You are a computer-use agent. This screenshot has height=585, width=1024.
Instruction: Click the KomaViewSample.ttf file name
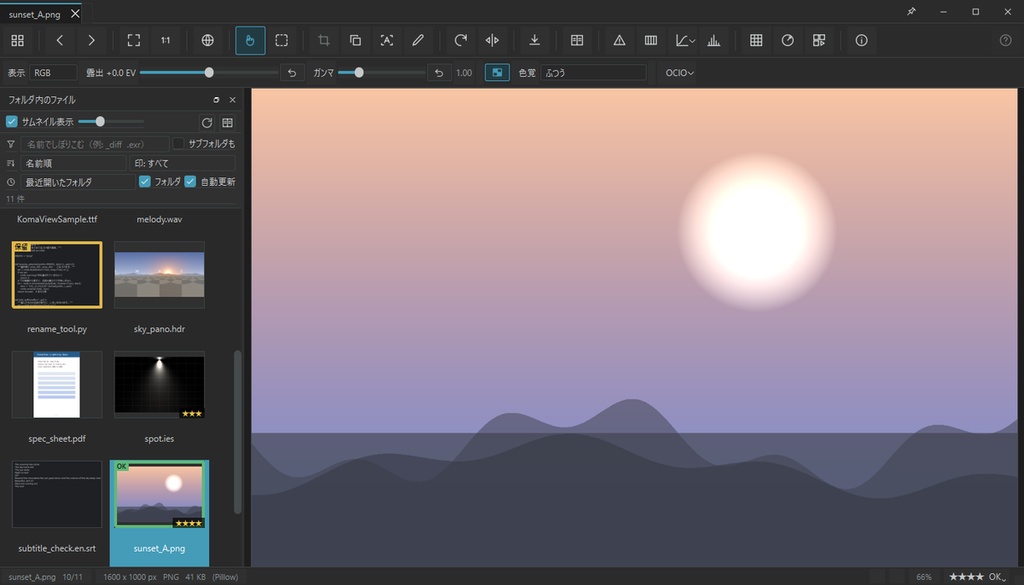[57, 219]
